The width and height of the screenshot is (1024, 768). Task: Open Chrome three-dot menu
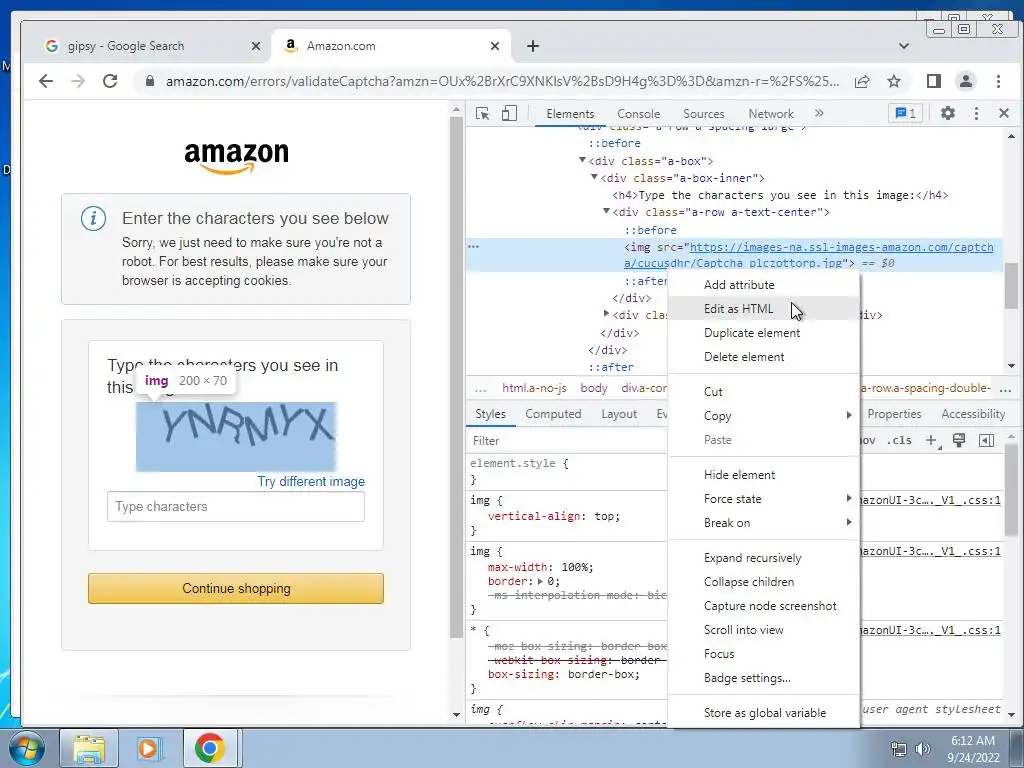pyautogui.click(x=998, y=81)
